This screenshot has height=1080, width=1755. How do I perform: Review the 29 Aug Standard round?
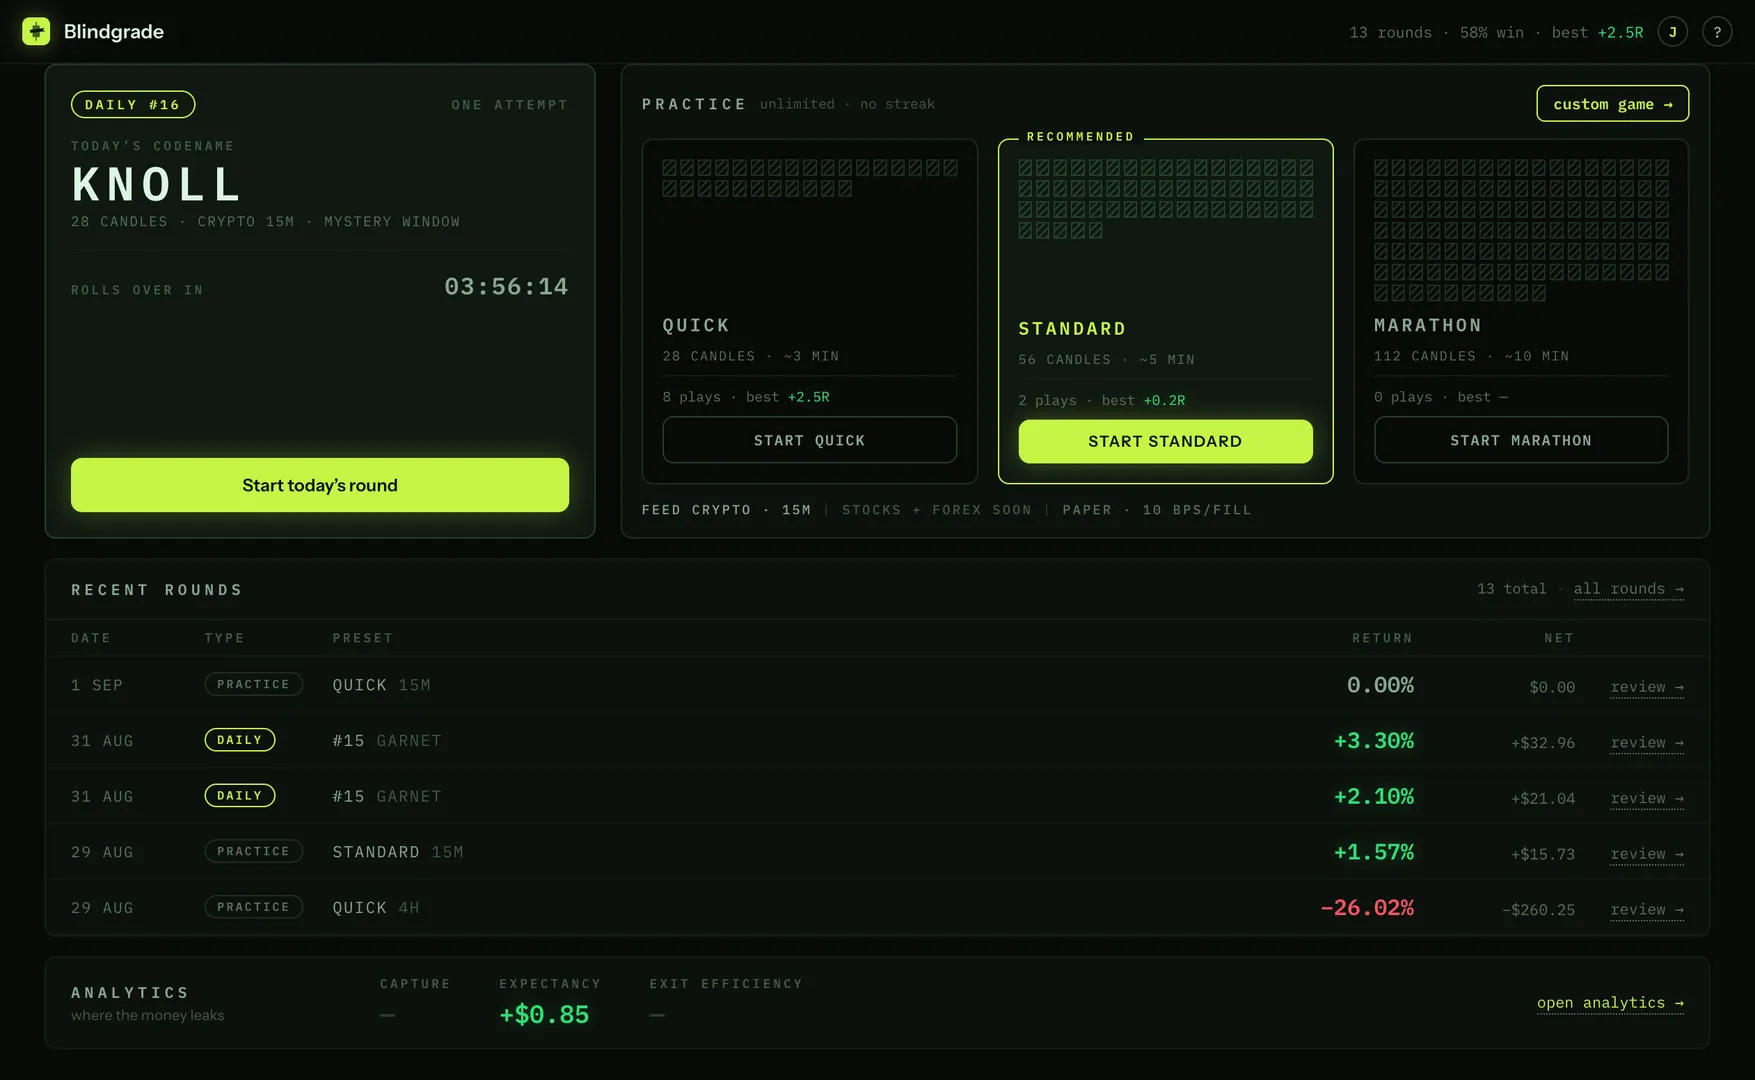click(x=1647, y=854)
